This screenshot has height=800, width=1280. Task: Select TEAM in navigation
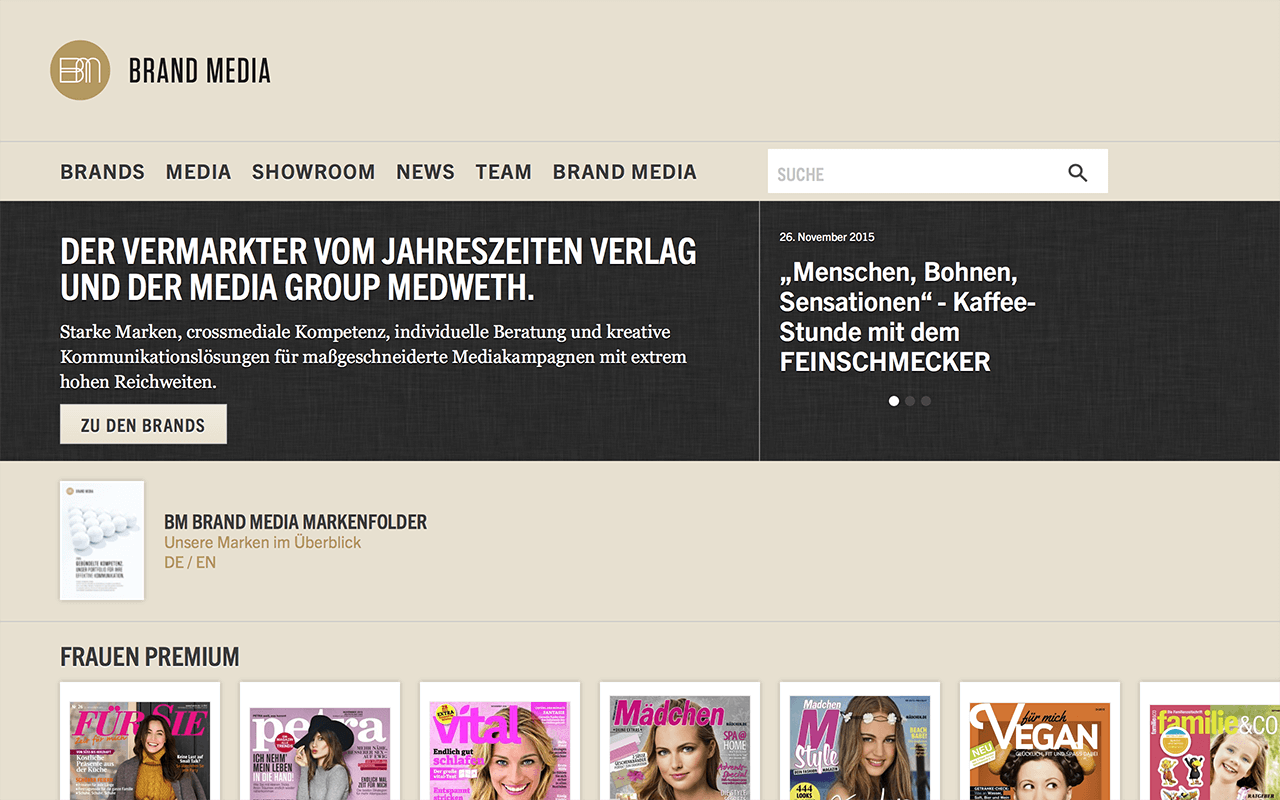point(503,172)
